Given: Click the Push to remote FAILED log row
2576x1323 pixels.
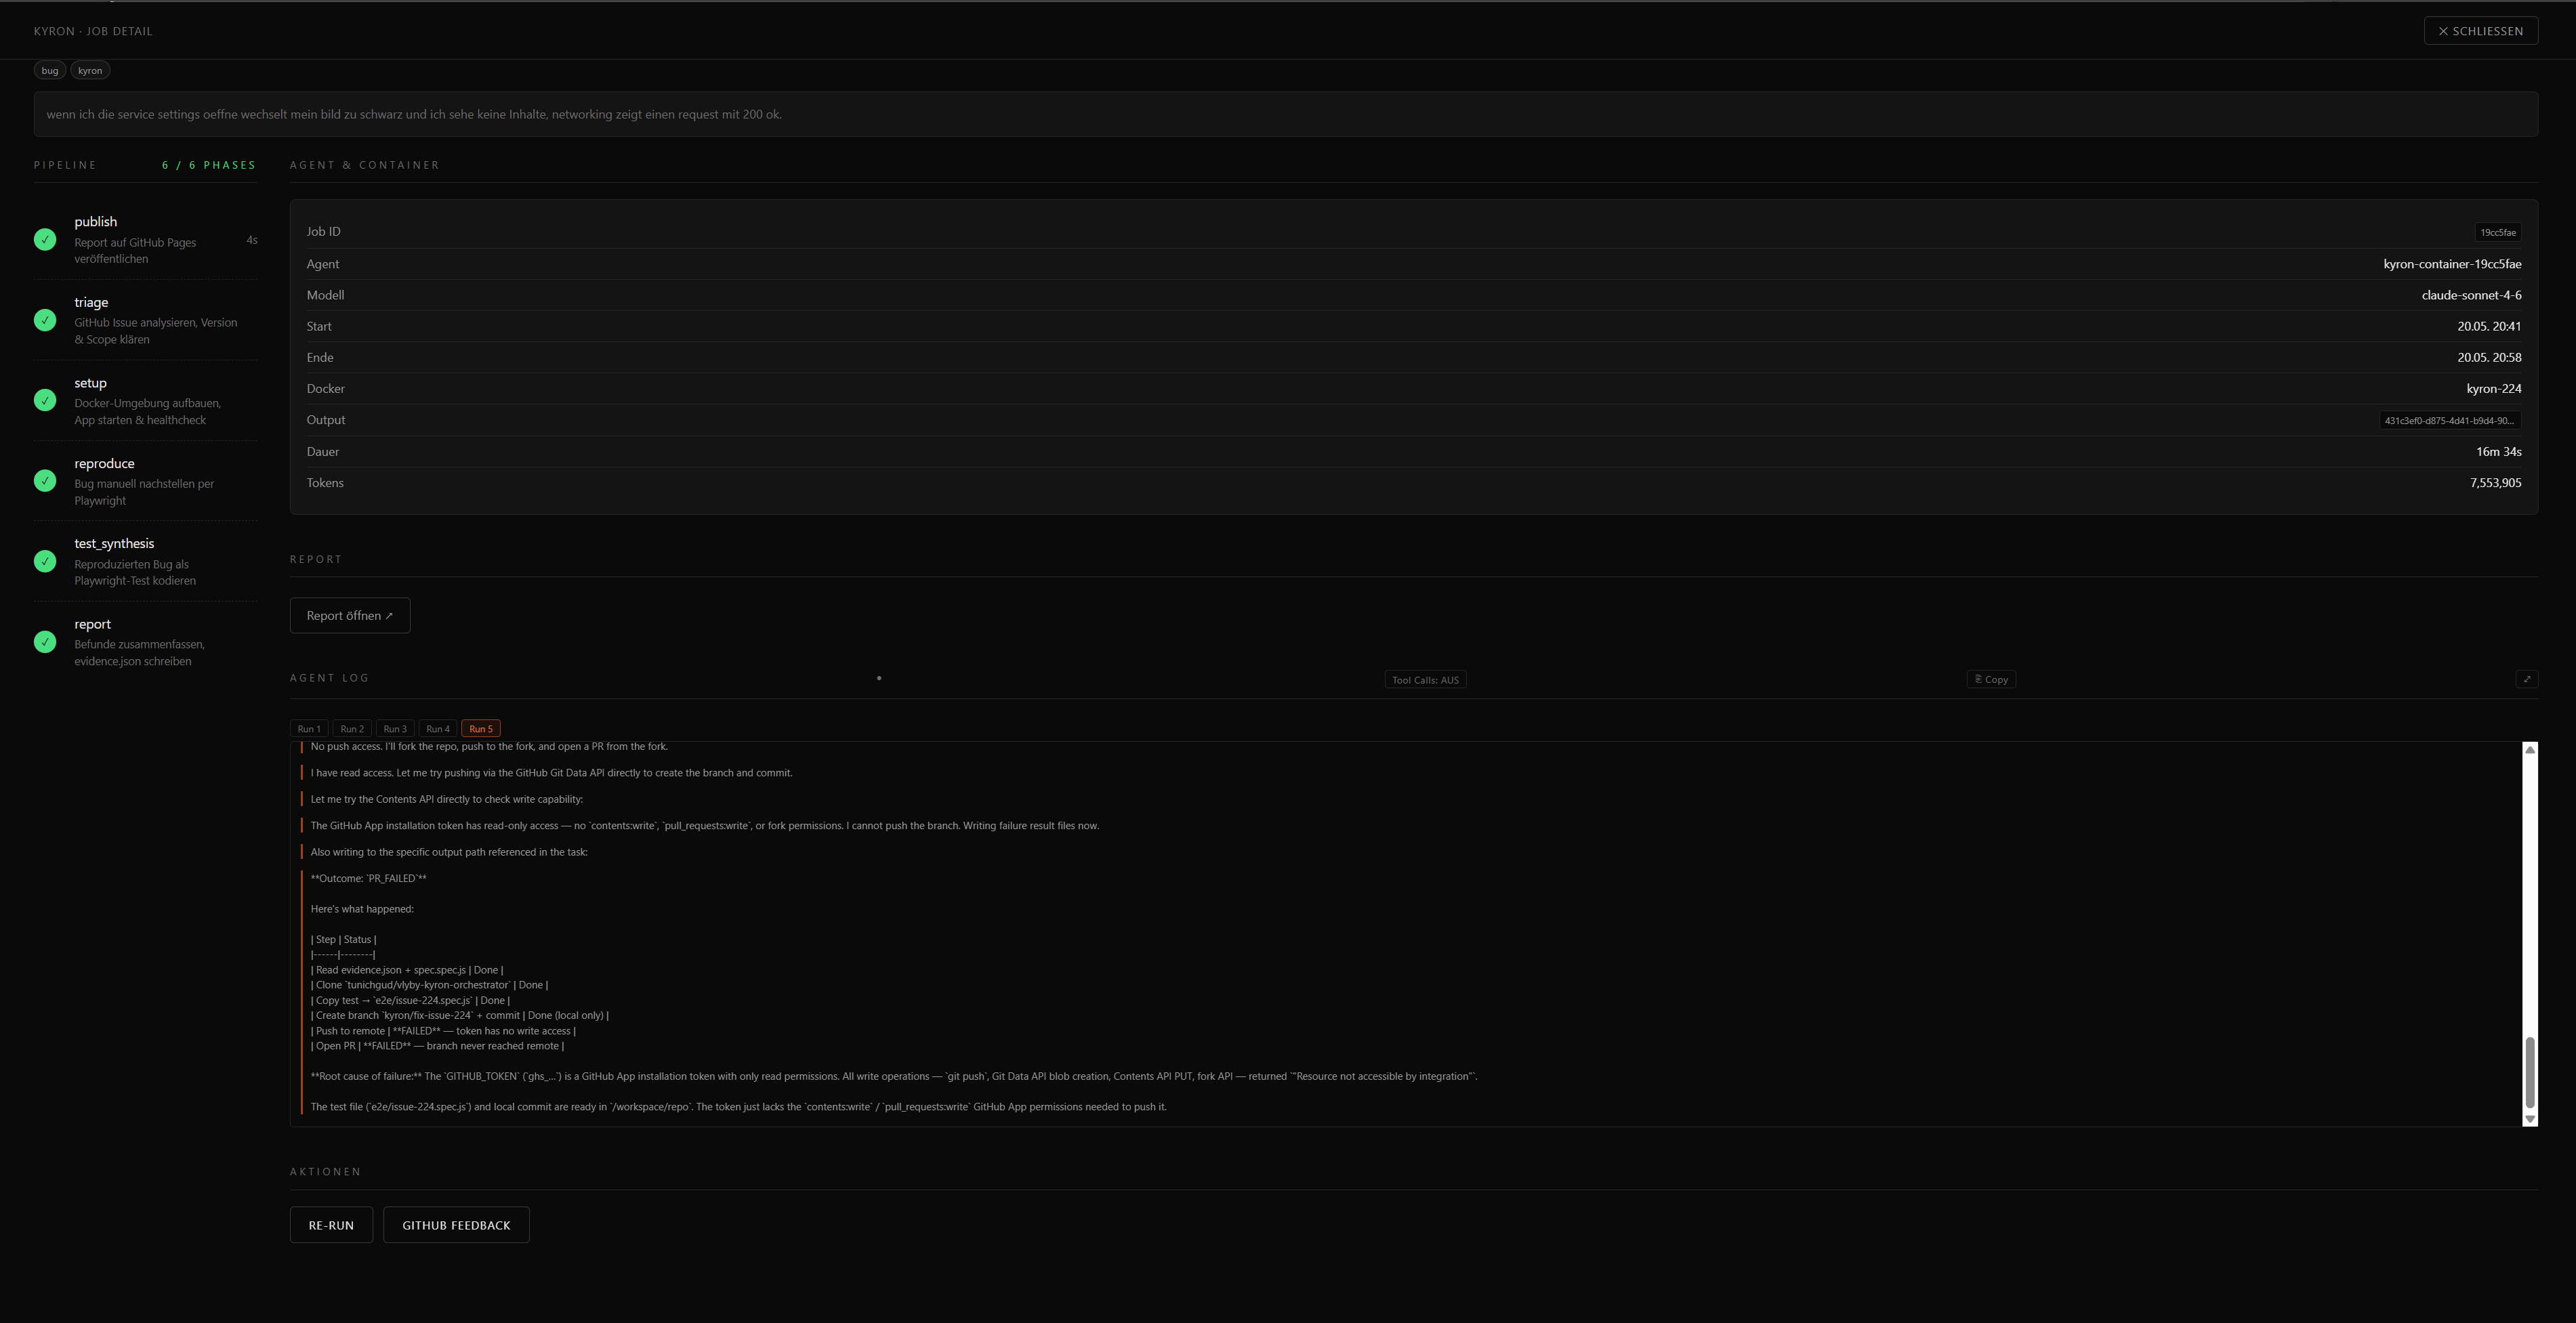Looking at the screenshot, I should point(443,1031).
